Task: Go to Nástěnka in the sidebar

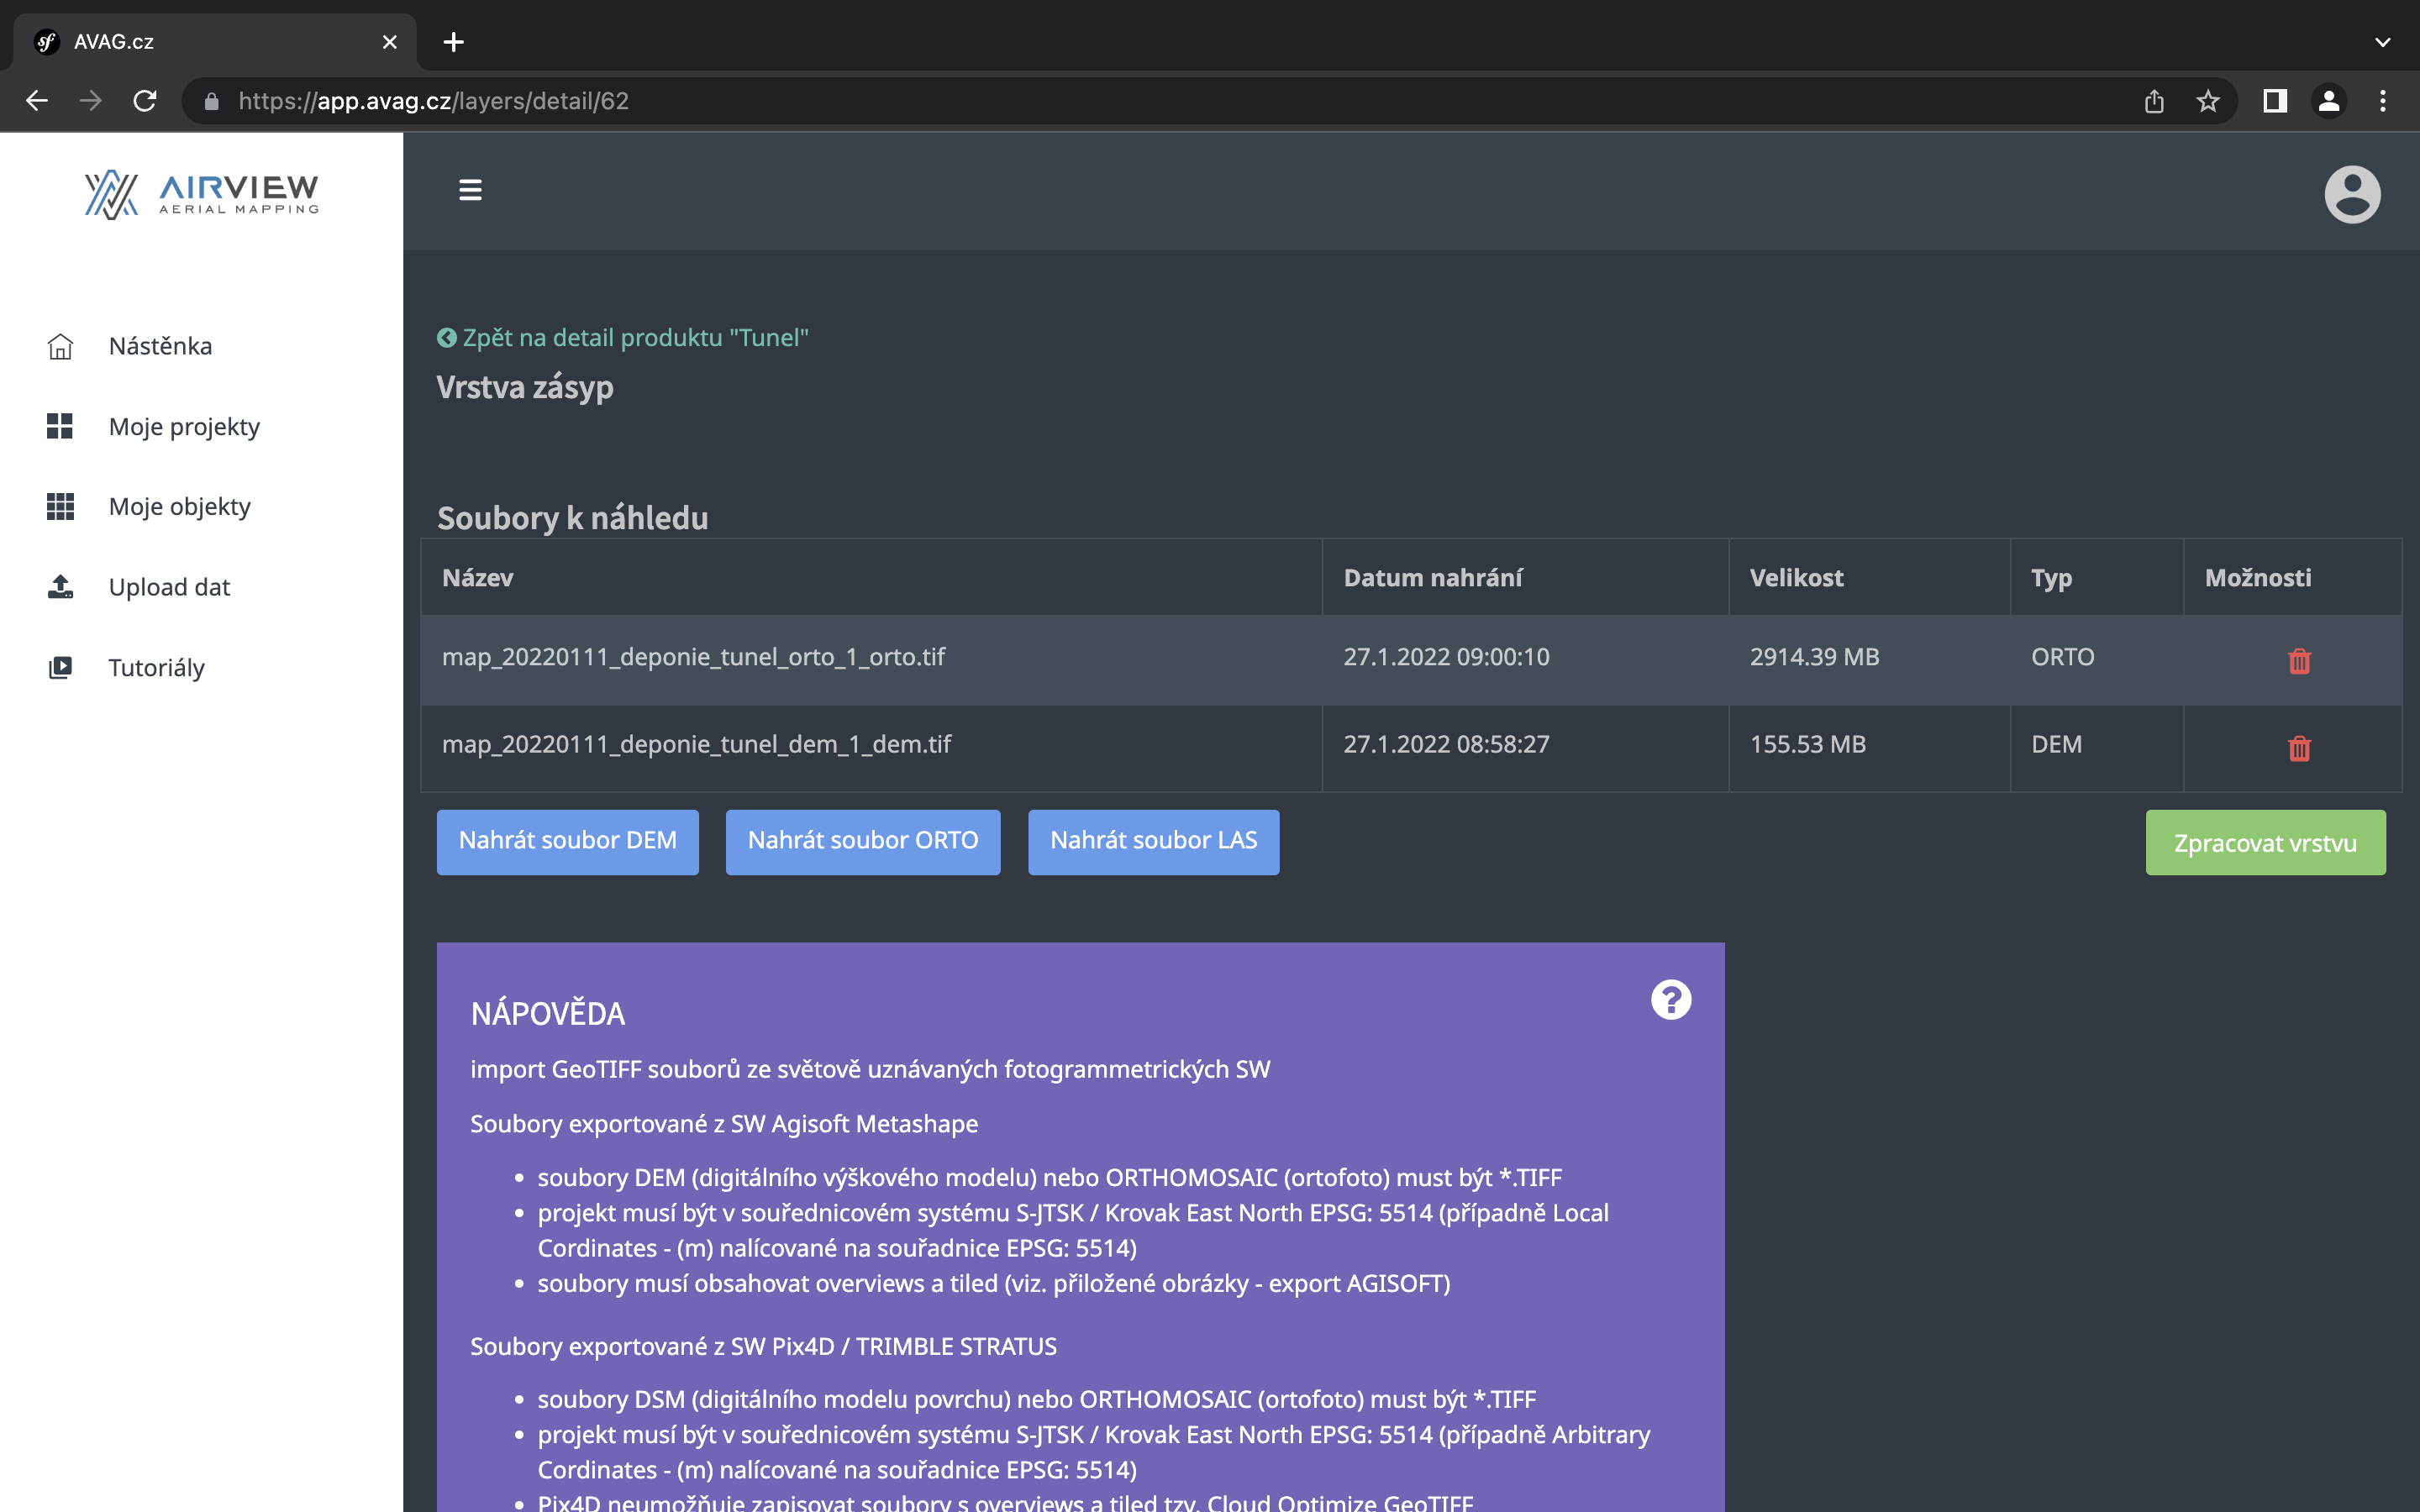Action: point(160,346)
